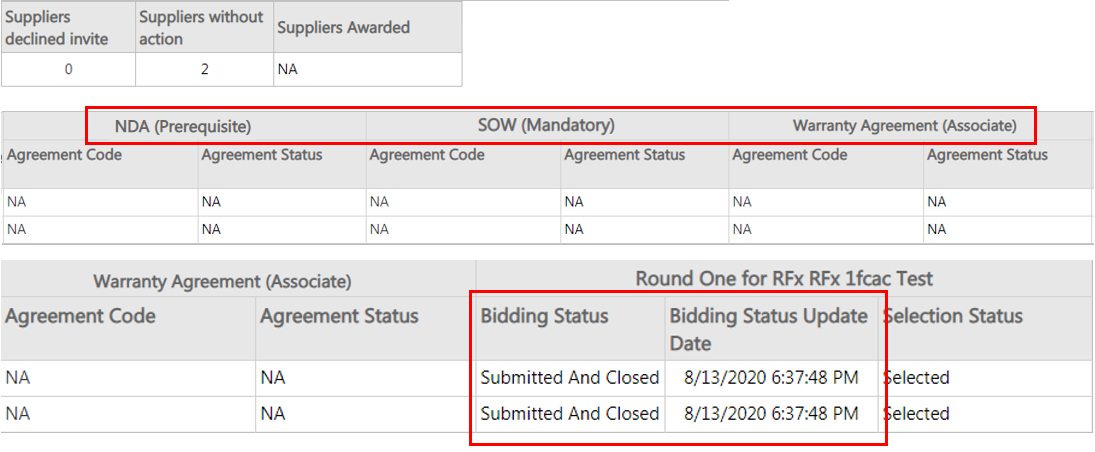
Task: Select the Suppliers without action header
Action: (201, 28)
